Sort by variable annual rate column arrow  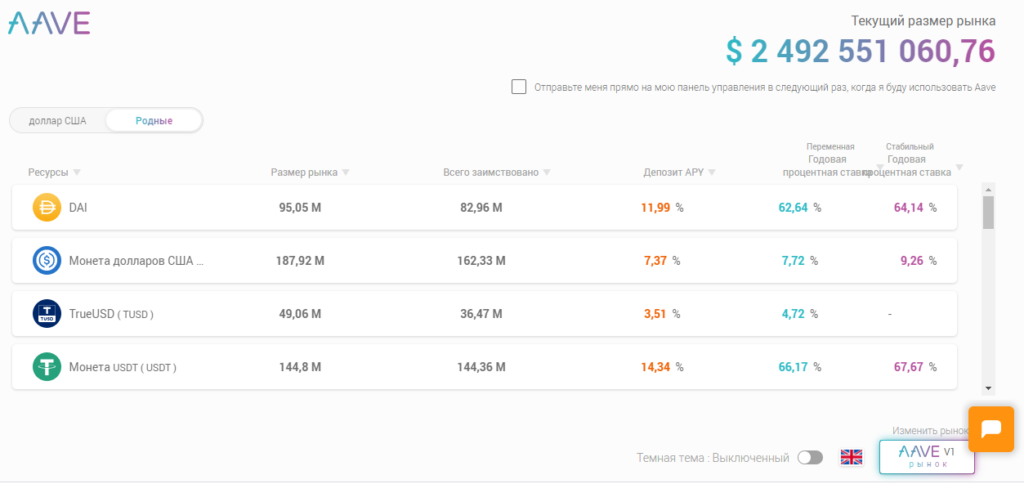tap(880, 167)
